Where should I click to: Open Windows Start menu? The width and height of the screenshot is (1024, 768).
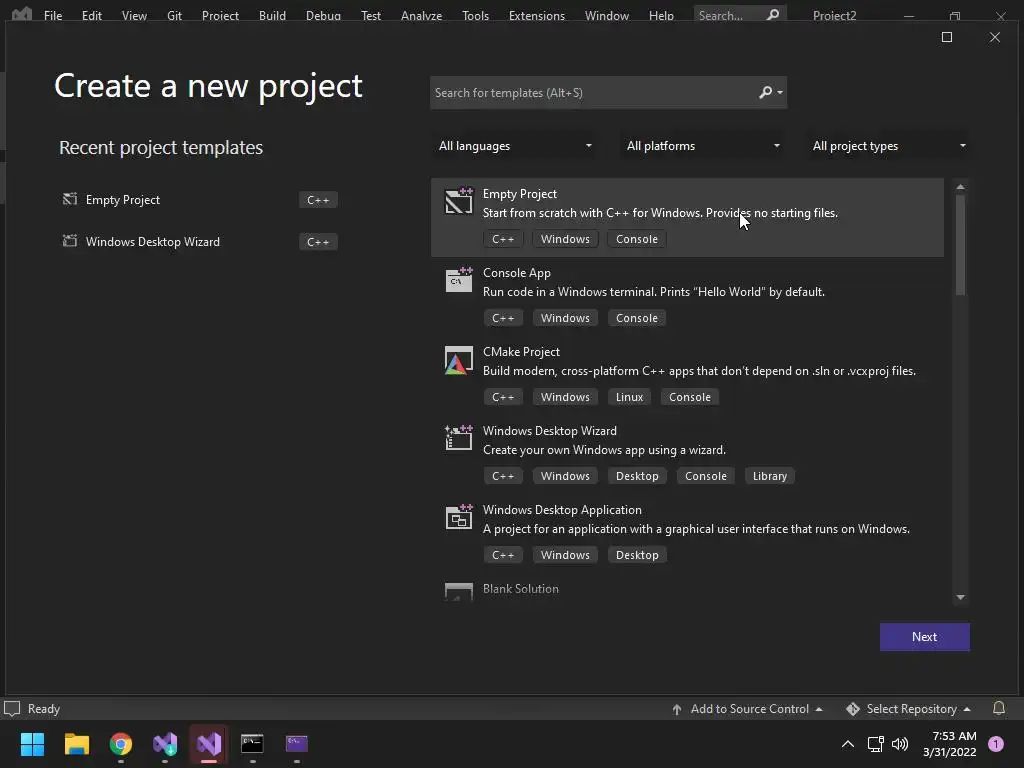pos(32,744)
